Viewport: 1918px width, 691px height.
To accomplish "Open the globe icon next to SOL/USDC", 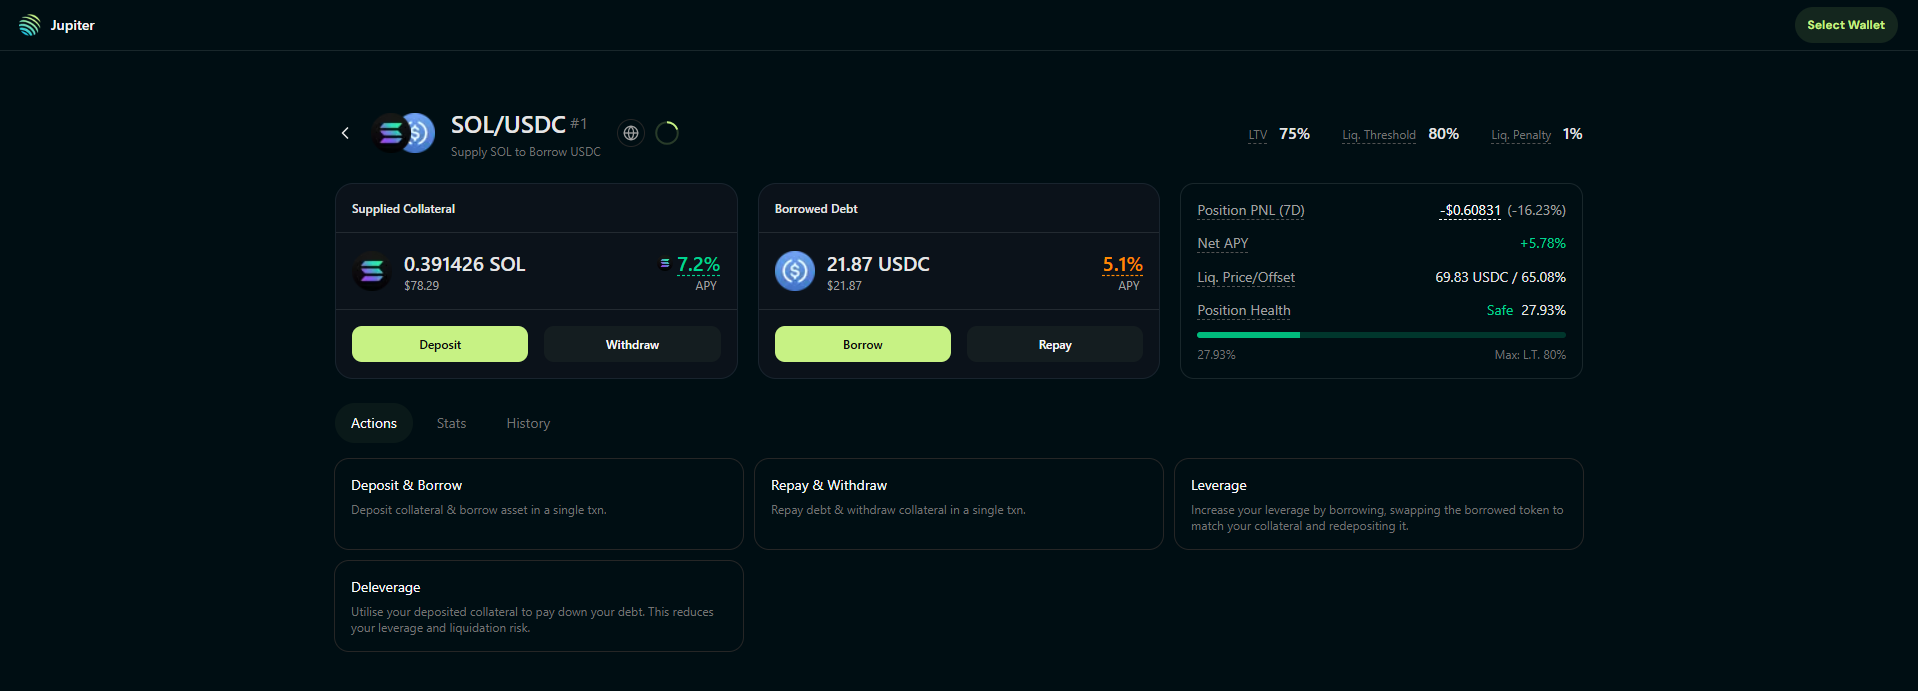I will tap(631, 133).
